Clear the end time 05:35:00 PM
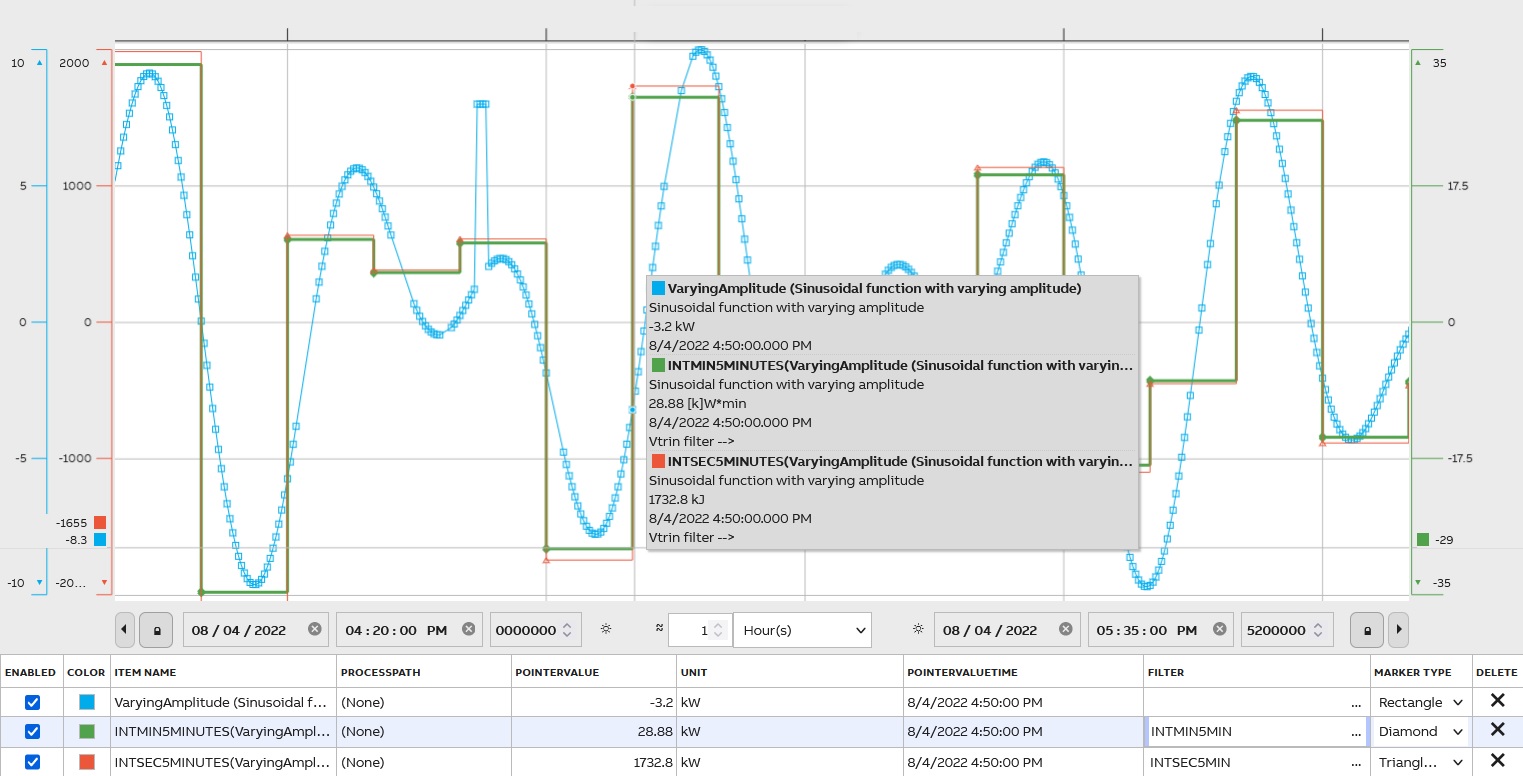Image resolution: width=1523 pixels, height=776 pixels. (1219, 629)
